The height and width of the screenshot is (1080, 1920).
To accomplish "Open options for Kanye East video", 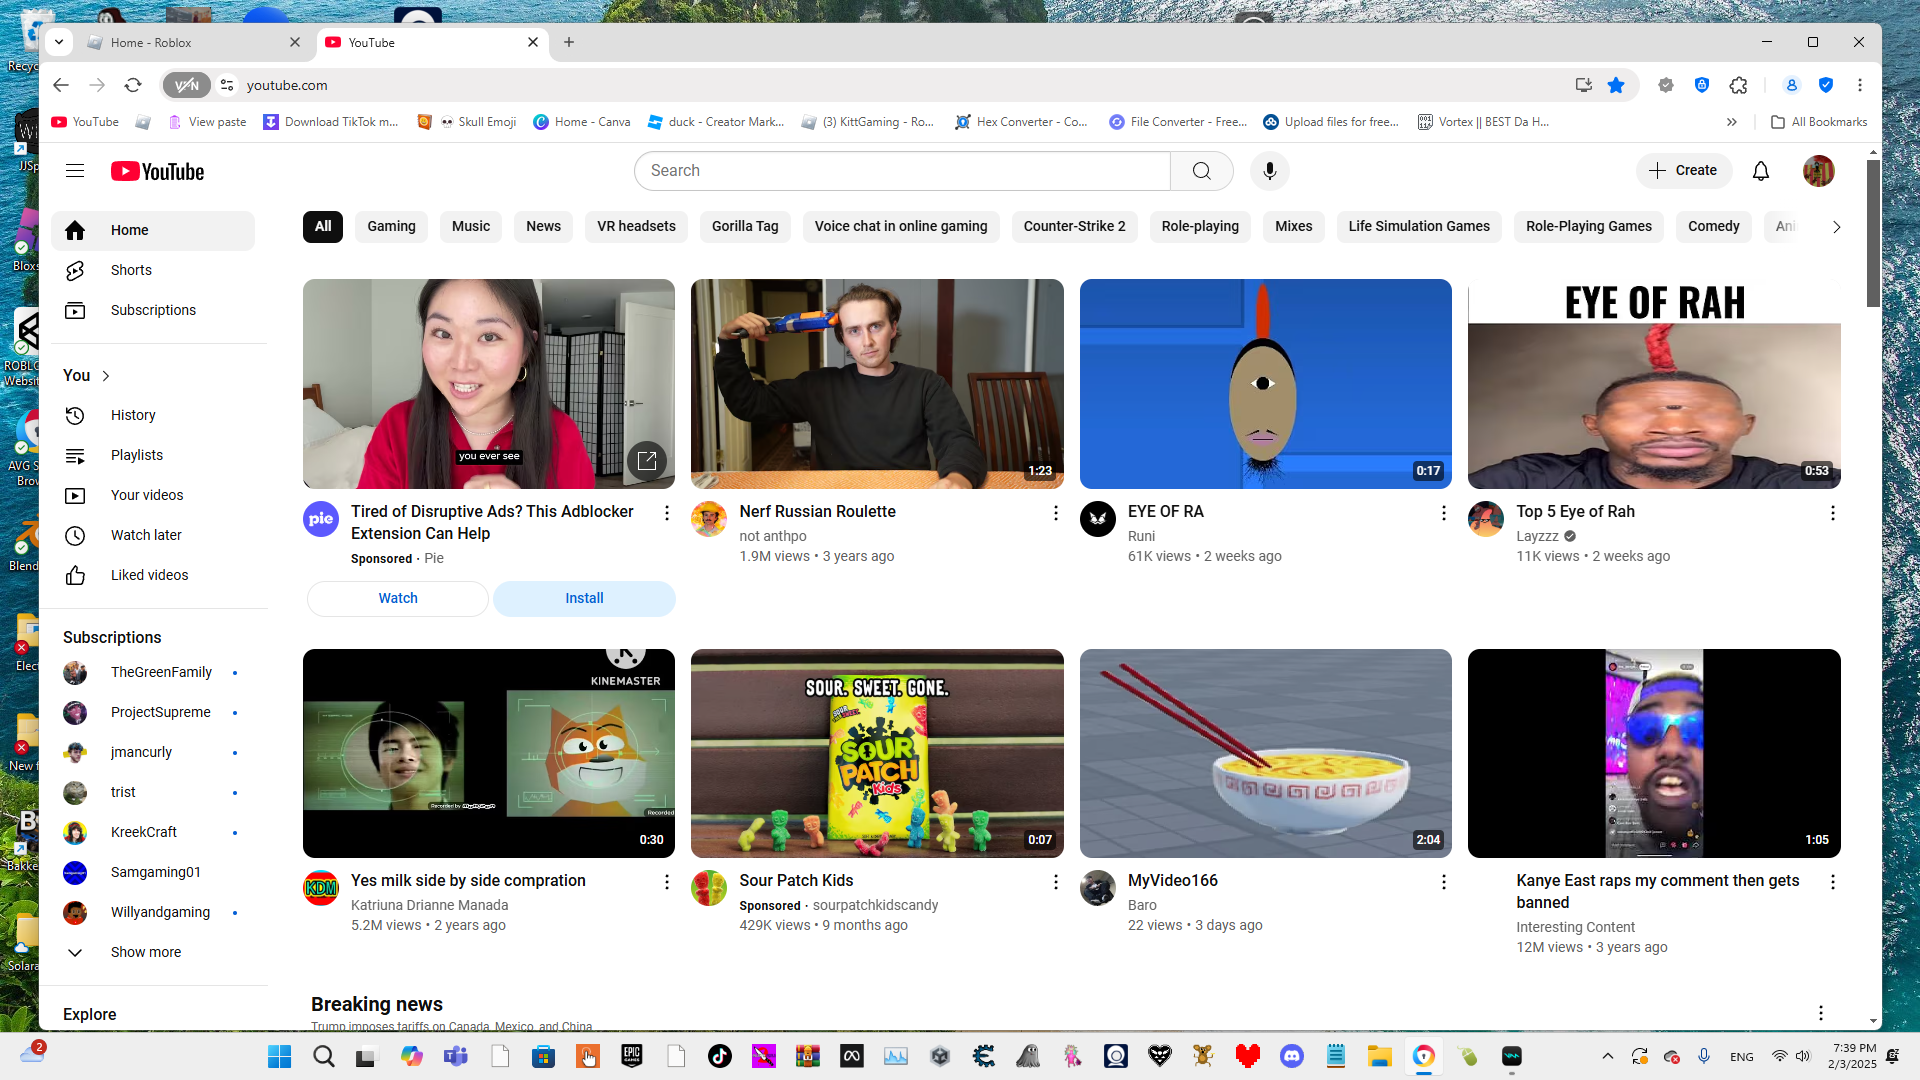I will [x=1832, y=882].
